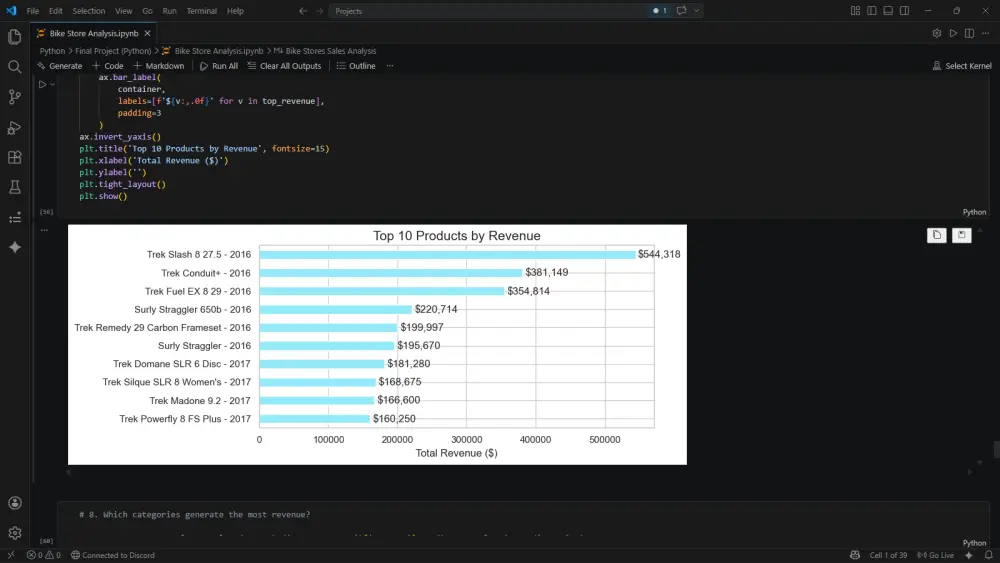
Task: Toggle bottom panel visibility
Action: [x=888, y=11]
